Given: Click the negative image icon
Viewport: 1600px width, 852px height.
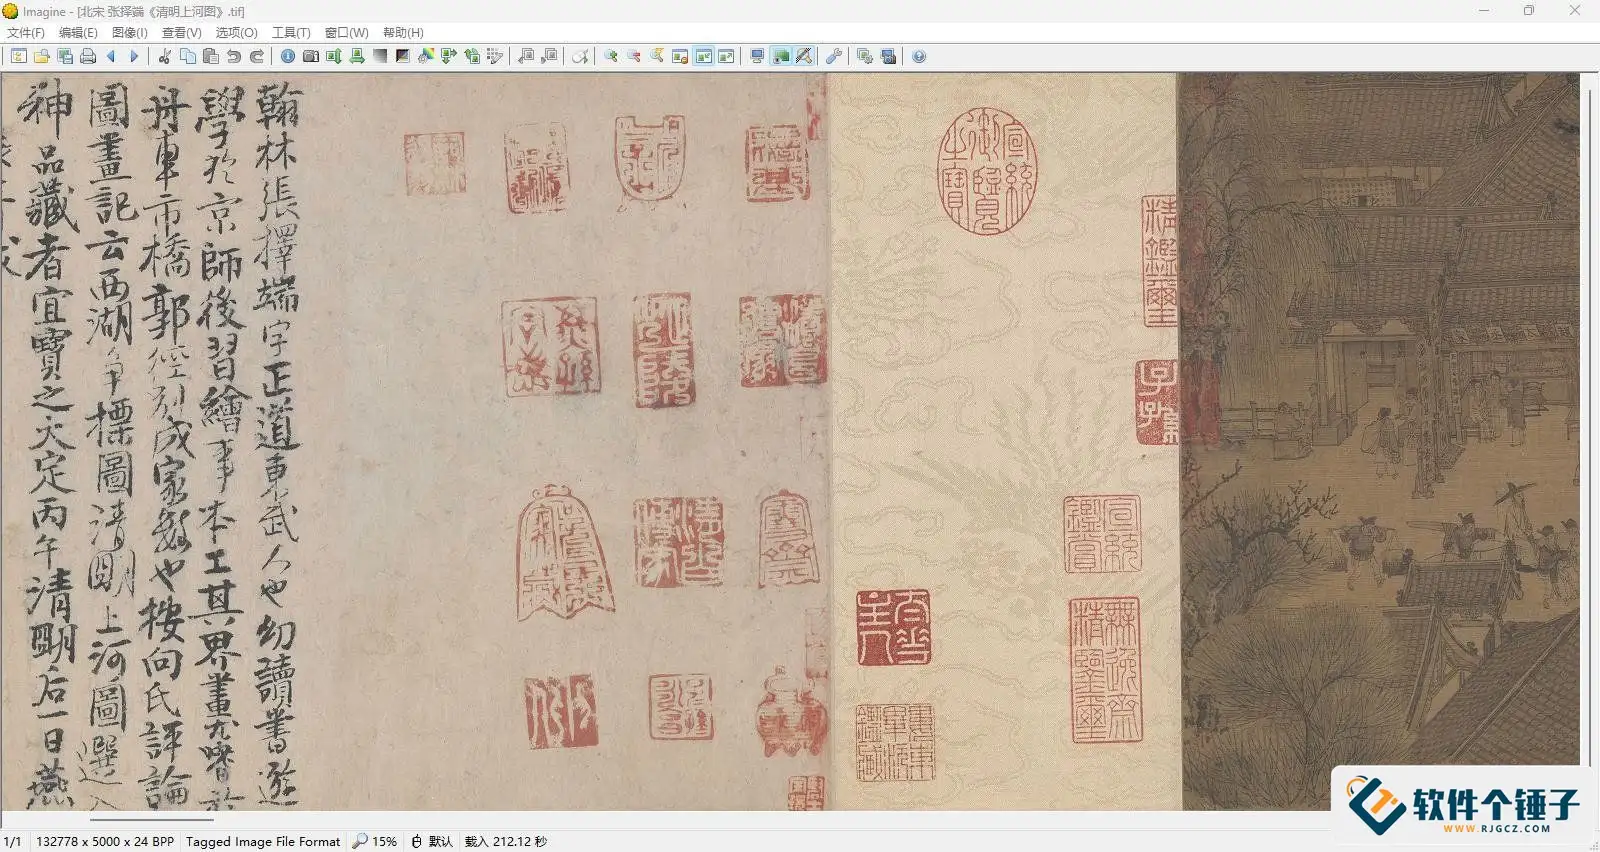Looking at the screenshot, I should pyautogui.click(x=402, y=56).
